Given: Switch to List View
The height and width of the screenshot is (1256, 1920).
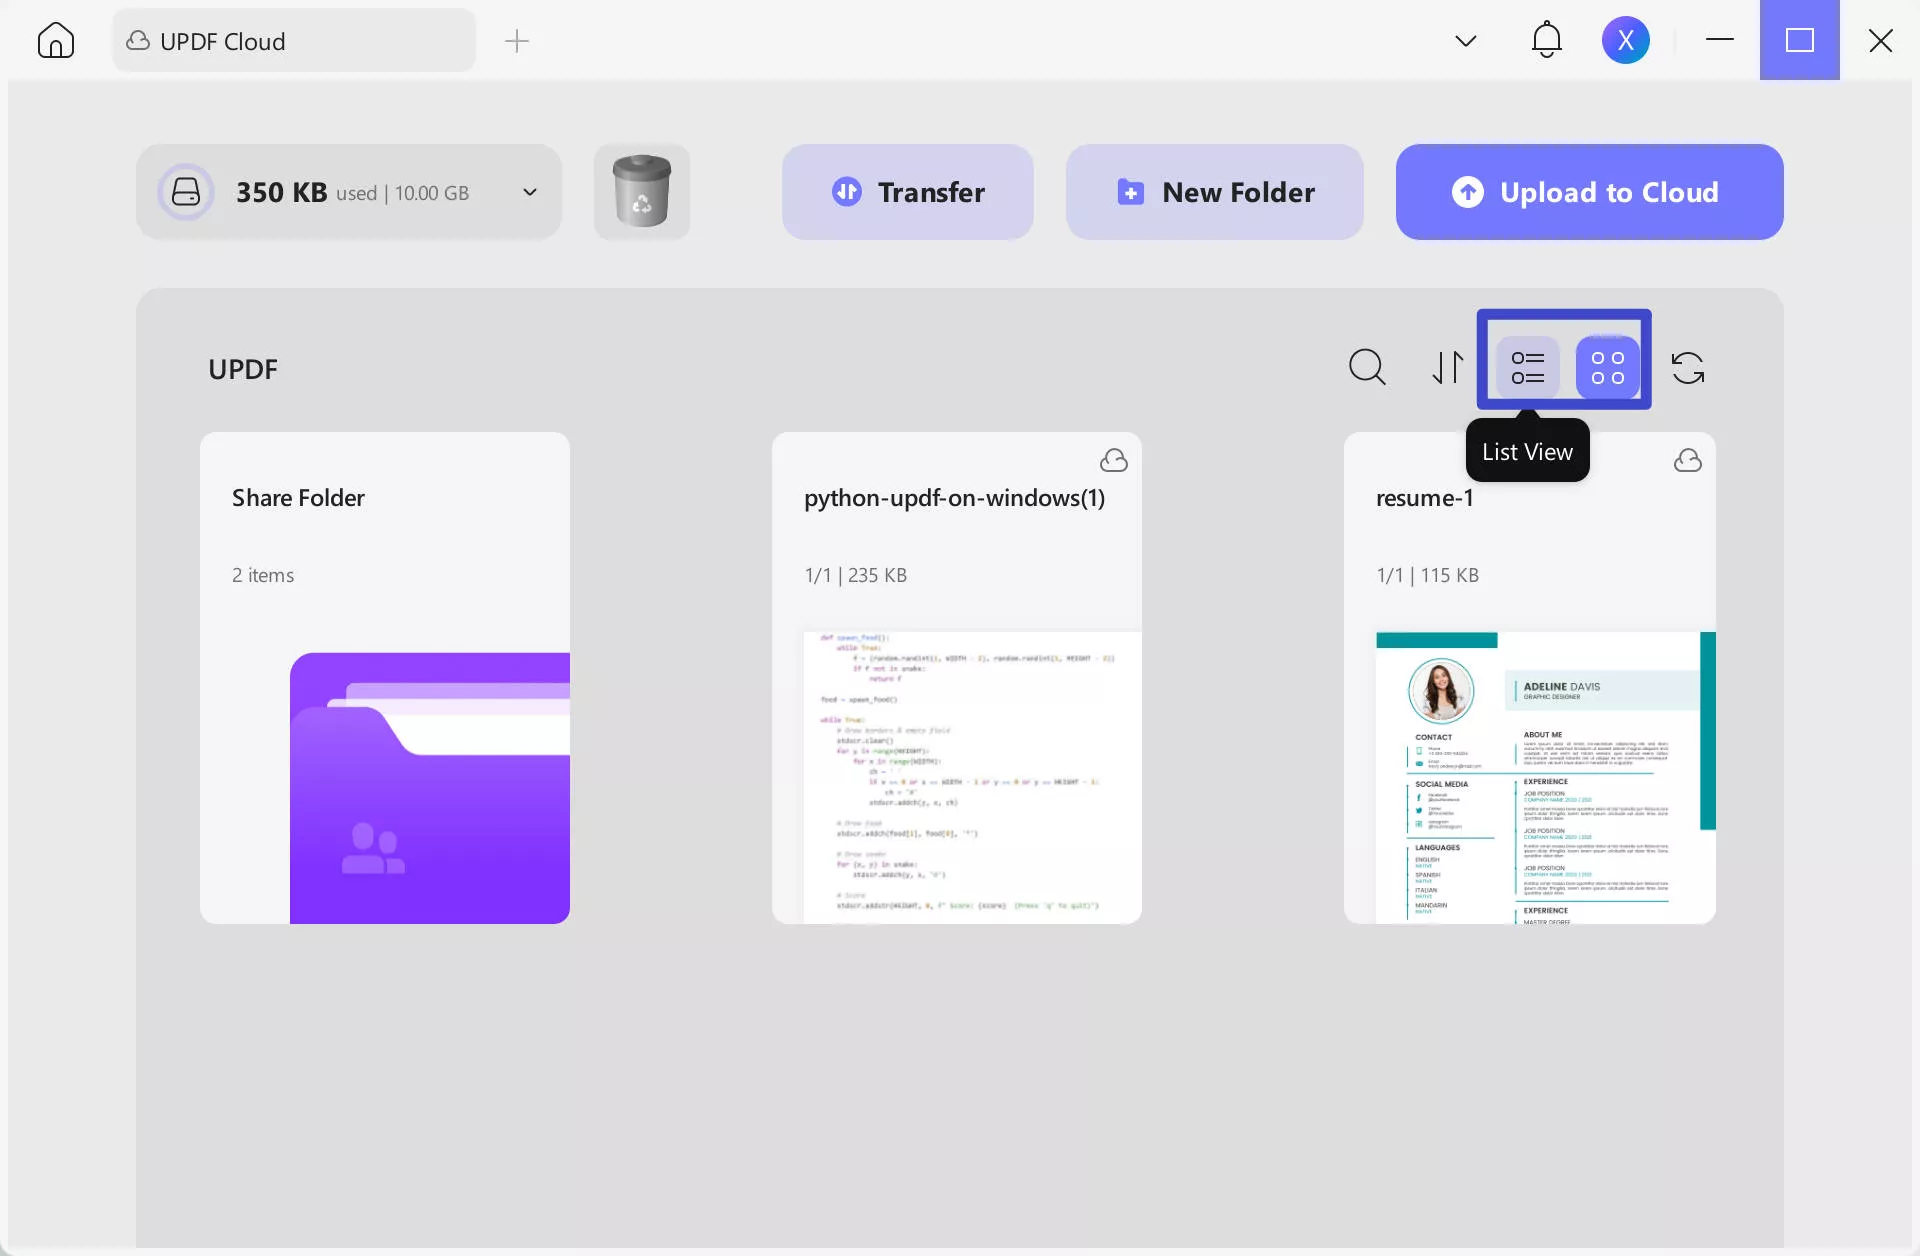Looking at the screenshot, I should click(1527, 368).
